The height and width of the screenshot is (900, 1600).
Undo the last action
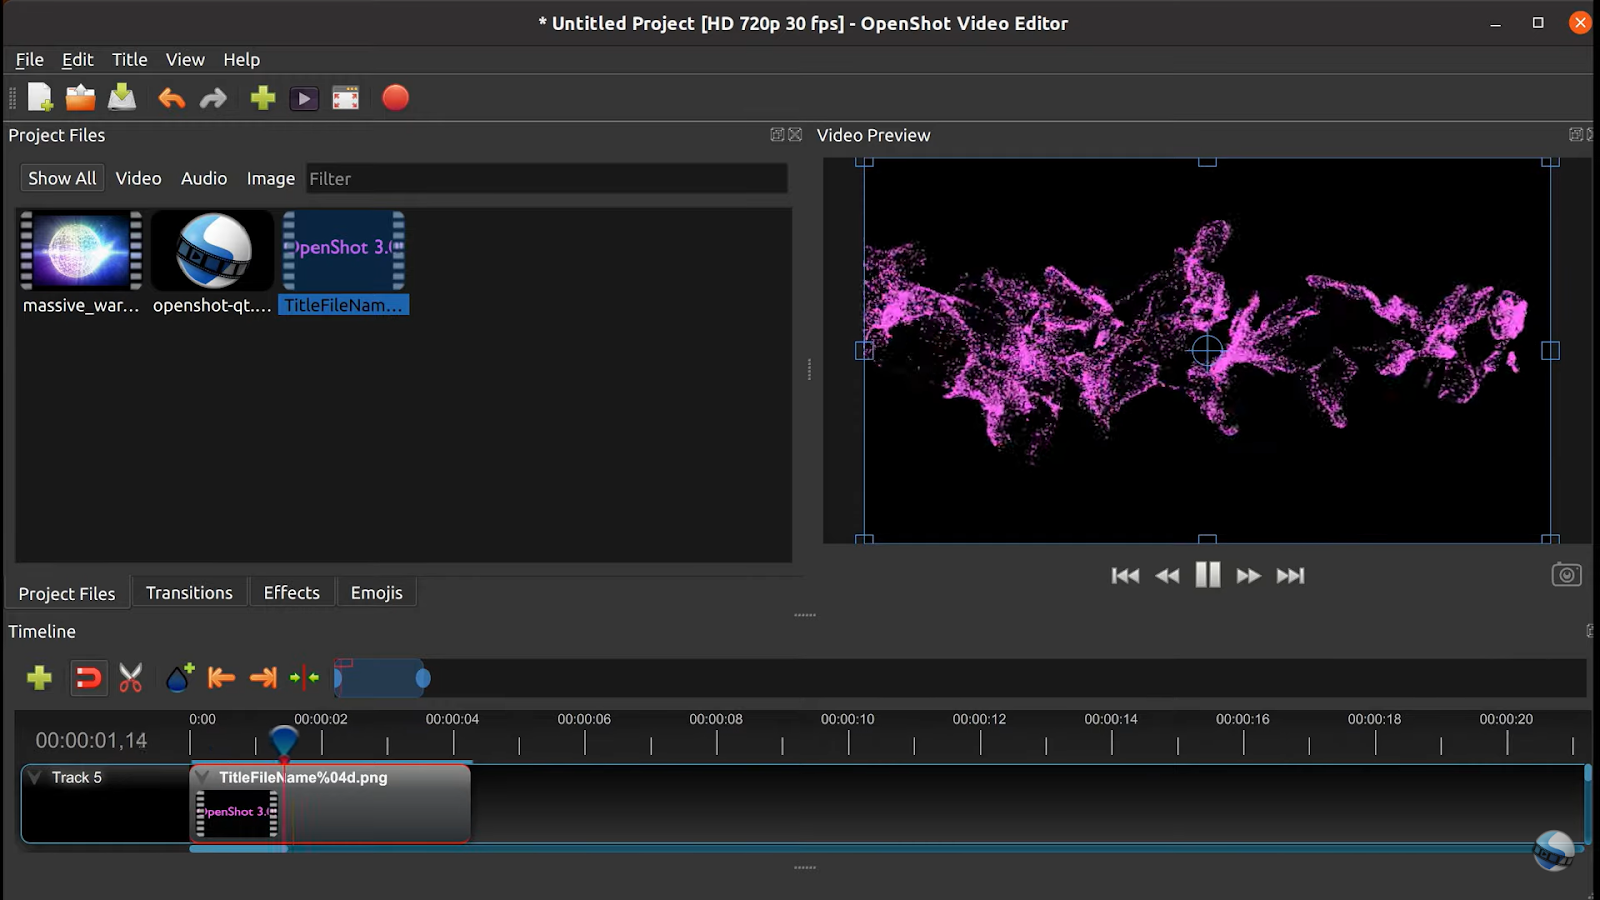[171, 98]
